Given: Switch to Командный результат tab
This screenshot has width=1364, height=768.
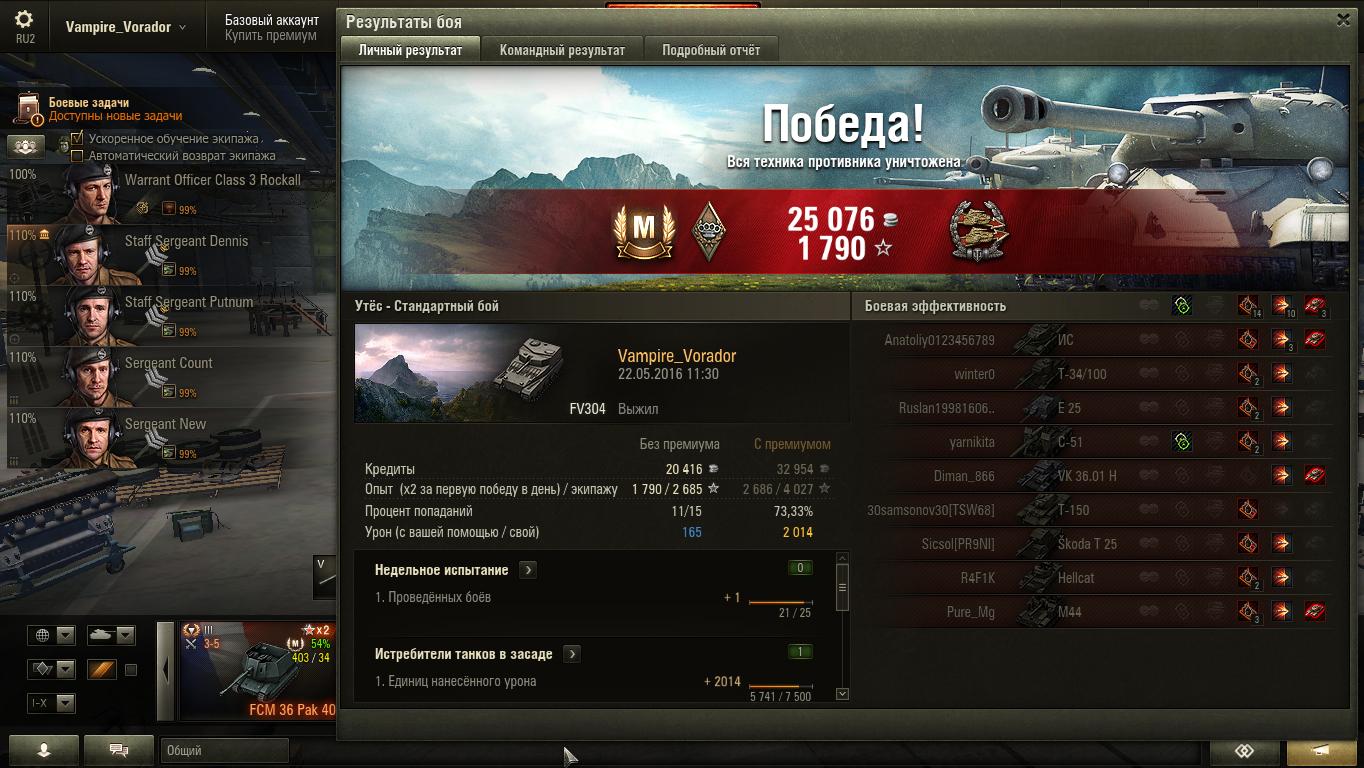Looking at the screenshot, I should [x=562, y=50].
